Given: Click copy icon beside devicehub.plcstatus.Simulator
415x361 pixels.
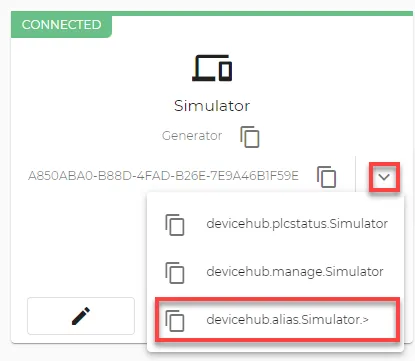Looking at the screenshot, I should coord(175,225).
